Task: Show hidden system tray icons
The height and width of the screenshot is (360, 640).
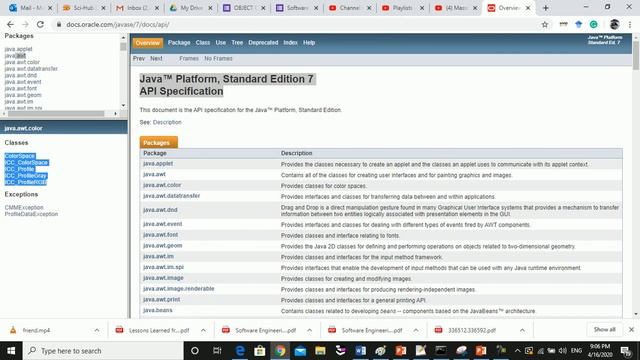Action: point(517,351)
